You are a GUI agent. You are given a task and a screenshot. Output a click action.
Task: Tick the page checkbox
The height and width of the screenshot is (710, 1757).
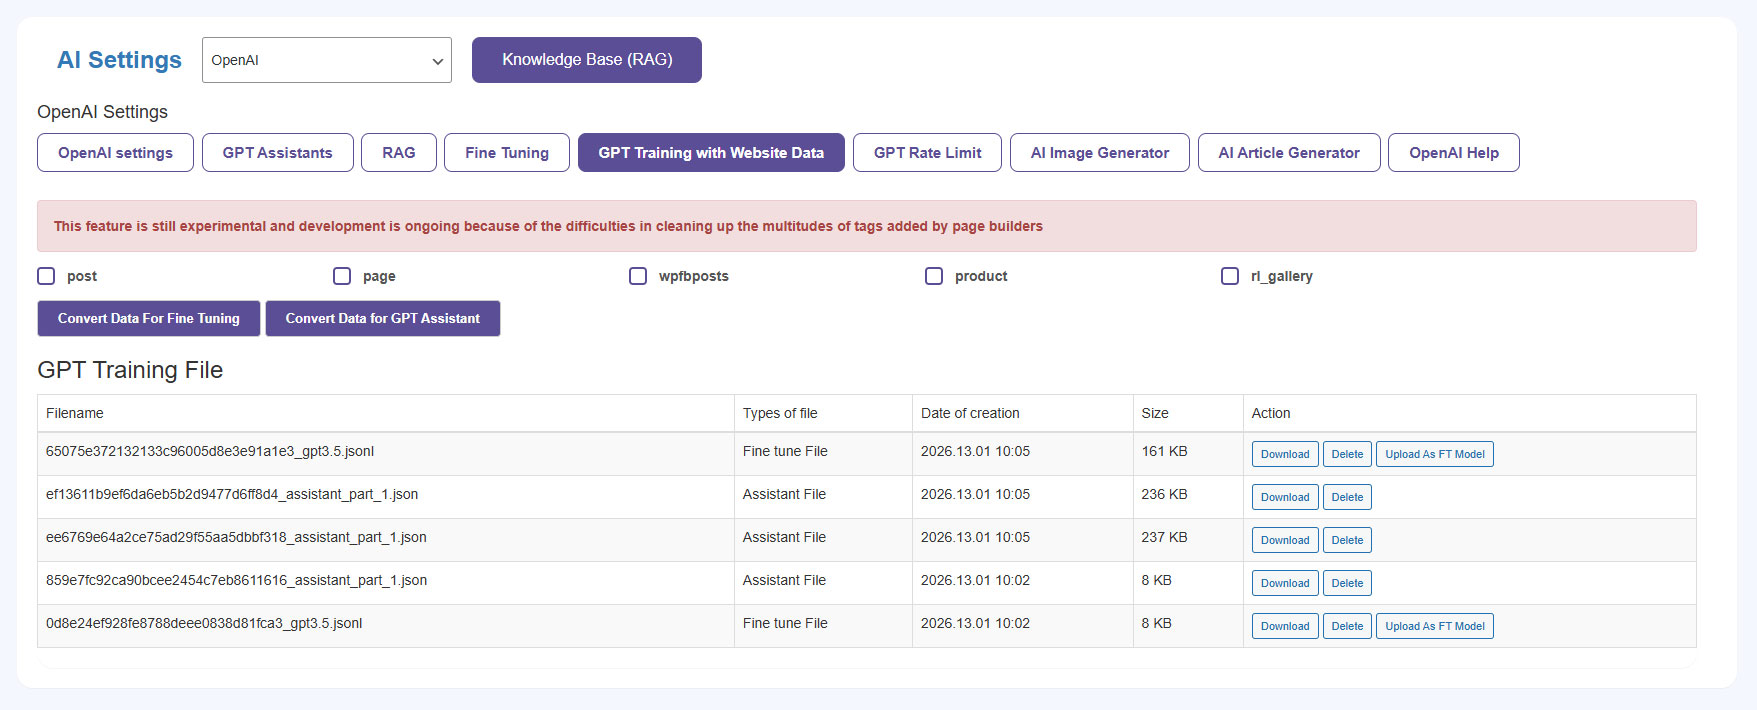point(342,276)
